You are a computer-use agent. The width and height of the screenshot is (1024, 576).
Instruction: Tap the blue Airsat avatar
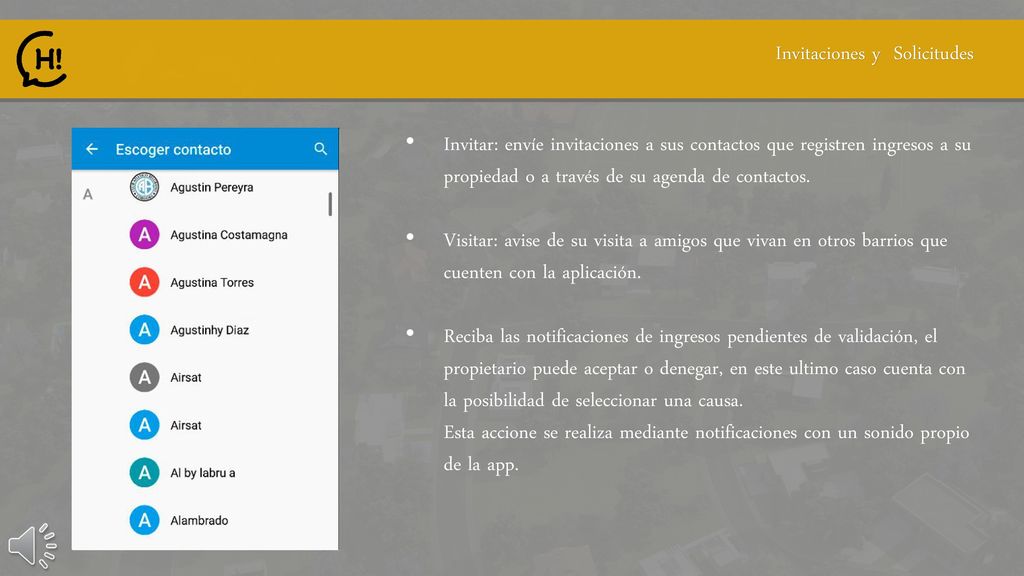tap(144, 425)
